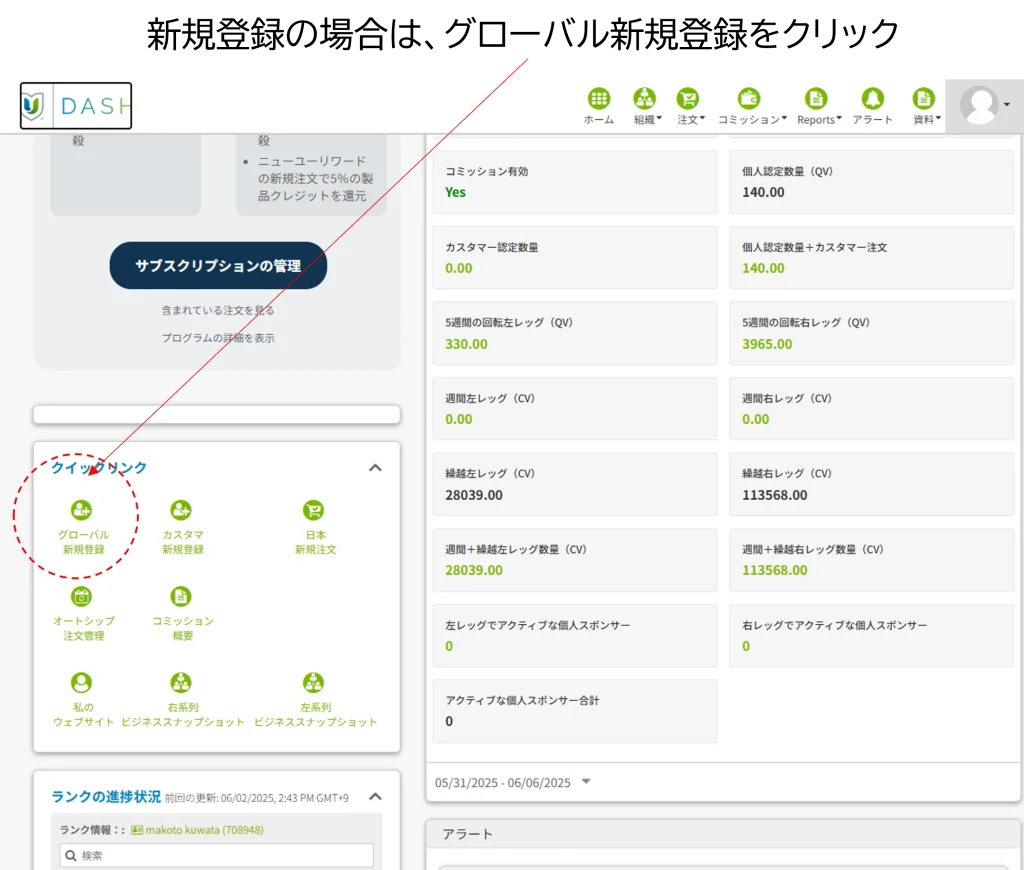Image resolution: width=1024 pixels, height=870 pixels.
Task: Click the コミッション有効 Yes card
Action: 575,182
